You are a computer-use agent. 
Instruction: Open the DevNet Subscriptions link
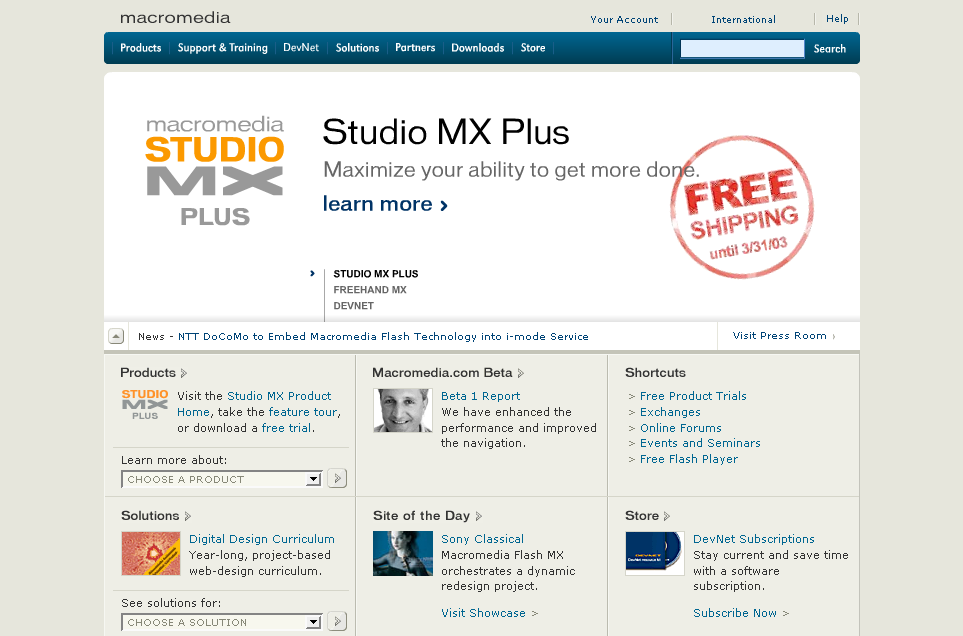pos(754,539)
